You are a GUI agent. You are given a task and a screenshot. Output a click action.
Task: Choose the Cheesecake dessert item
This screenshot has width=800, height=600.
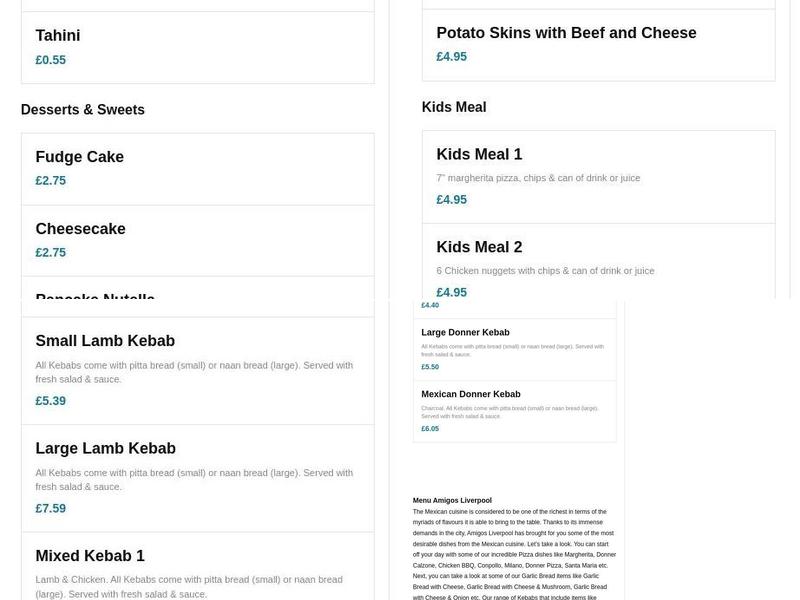point(80,229)
